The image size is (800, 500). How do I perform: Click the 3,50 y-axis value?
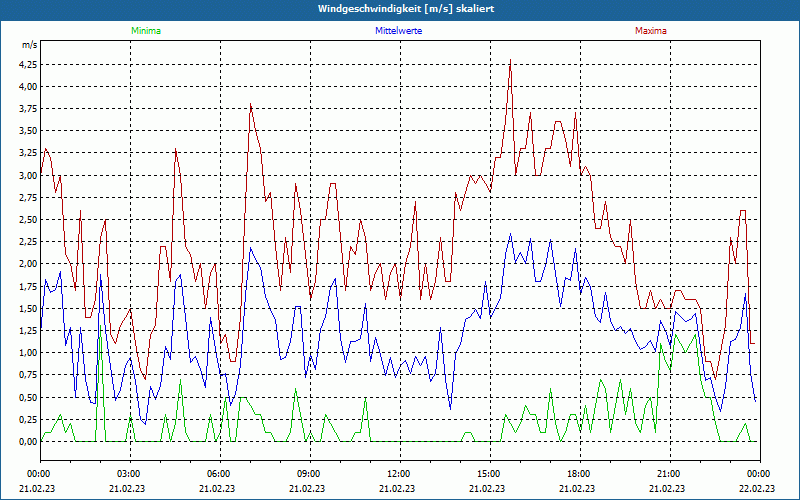point(28,131)
